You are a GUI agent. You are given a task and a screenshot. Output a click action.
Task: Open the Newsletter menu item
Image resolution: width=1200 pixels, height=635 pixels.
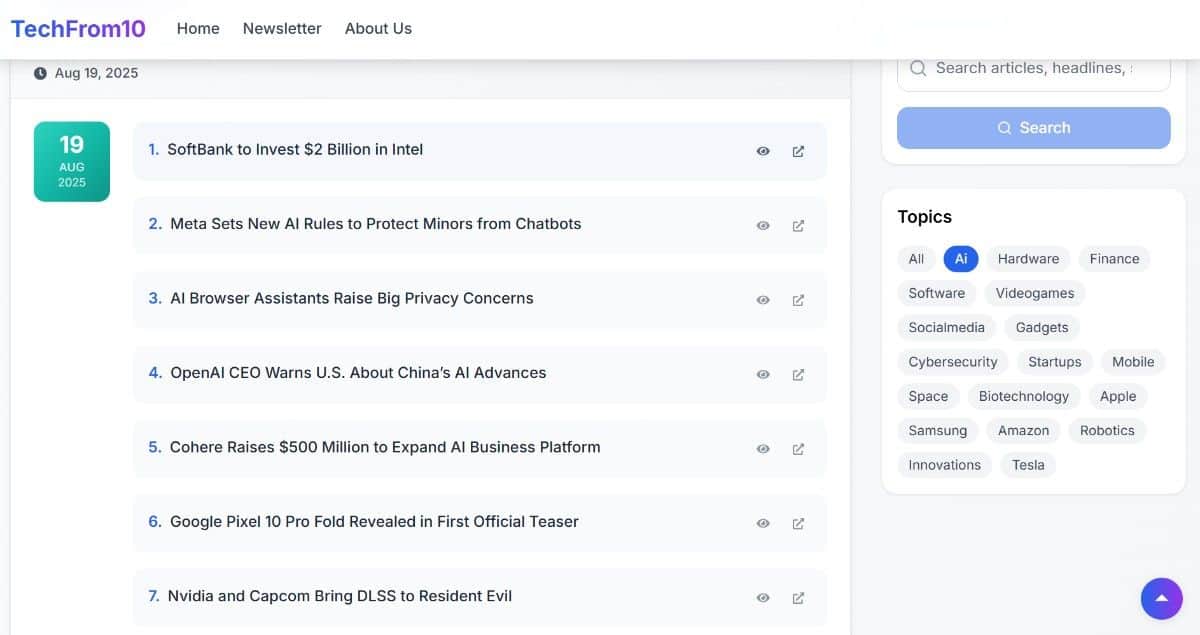tap(281, 28)
